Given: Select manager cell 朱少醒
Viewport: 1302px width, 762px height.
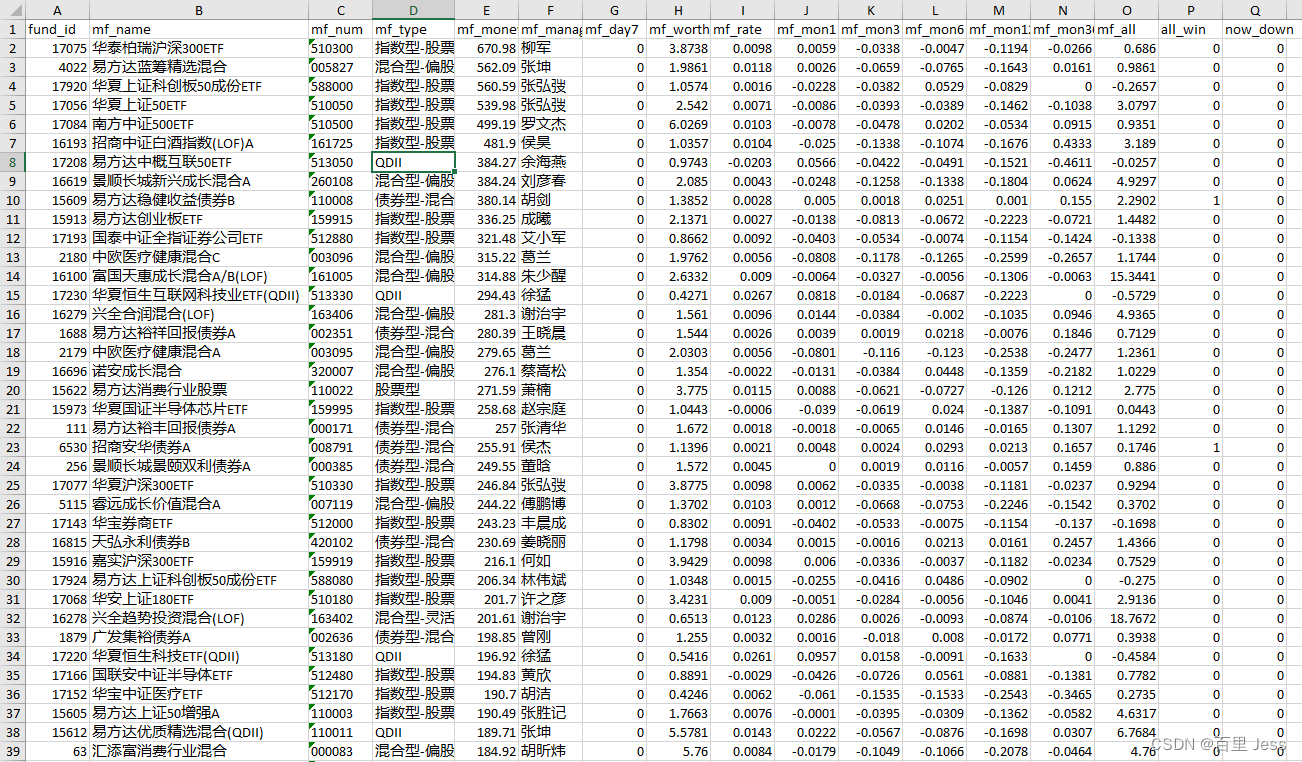Looking at the screenshot, I should (x=550, y=276).
